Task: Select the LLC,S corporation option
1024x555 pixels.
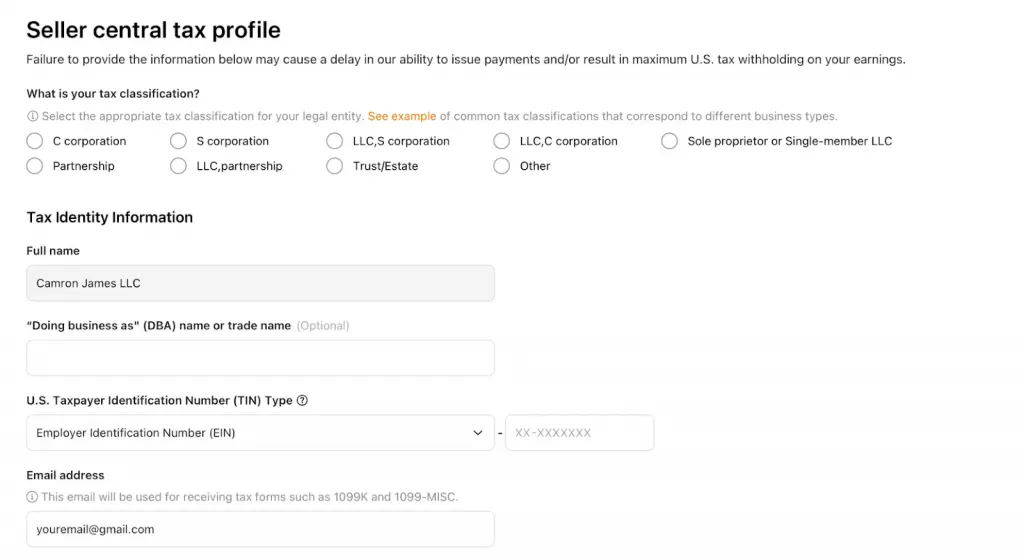Action: pyautogui.click(x=334, y=141)
